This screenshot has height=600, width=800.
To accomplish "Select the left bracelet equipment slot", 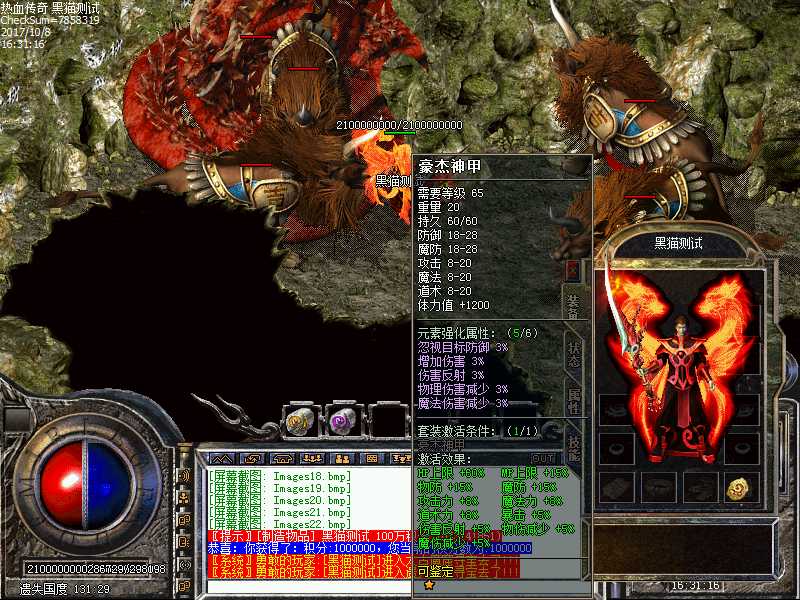I will (617, 410).
